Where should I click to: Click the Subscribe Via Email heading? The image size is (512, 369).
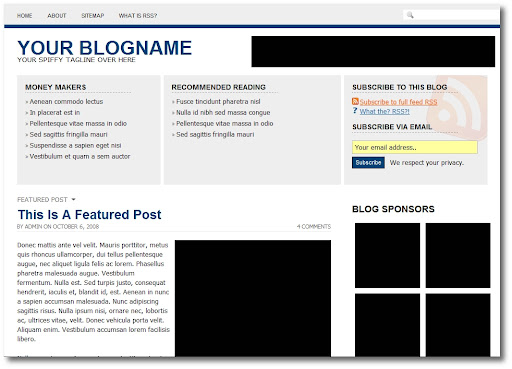[x=392, y=127]
